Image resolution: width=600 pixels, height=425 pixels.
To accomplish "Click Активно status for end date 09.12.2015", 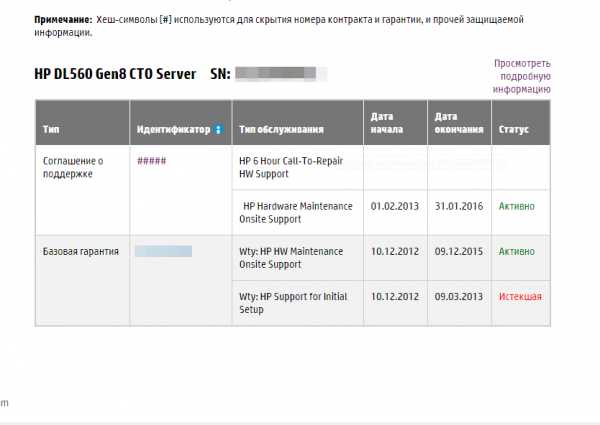I will pos(516,251).
